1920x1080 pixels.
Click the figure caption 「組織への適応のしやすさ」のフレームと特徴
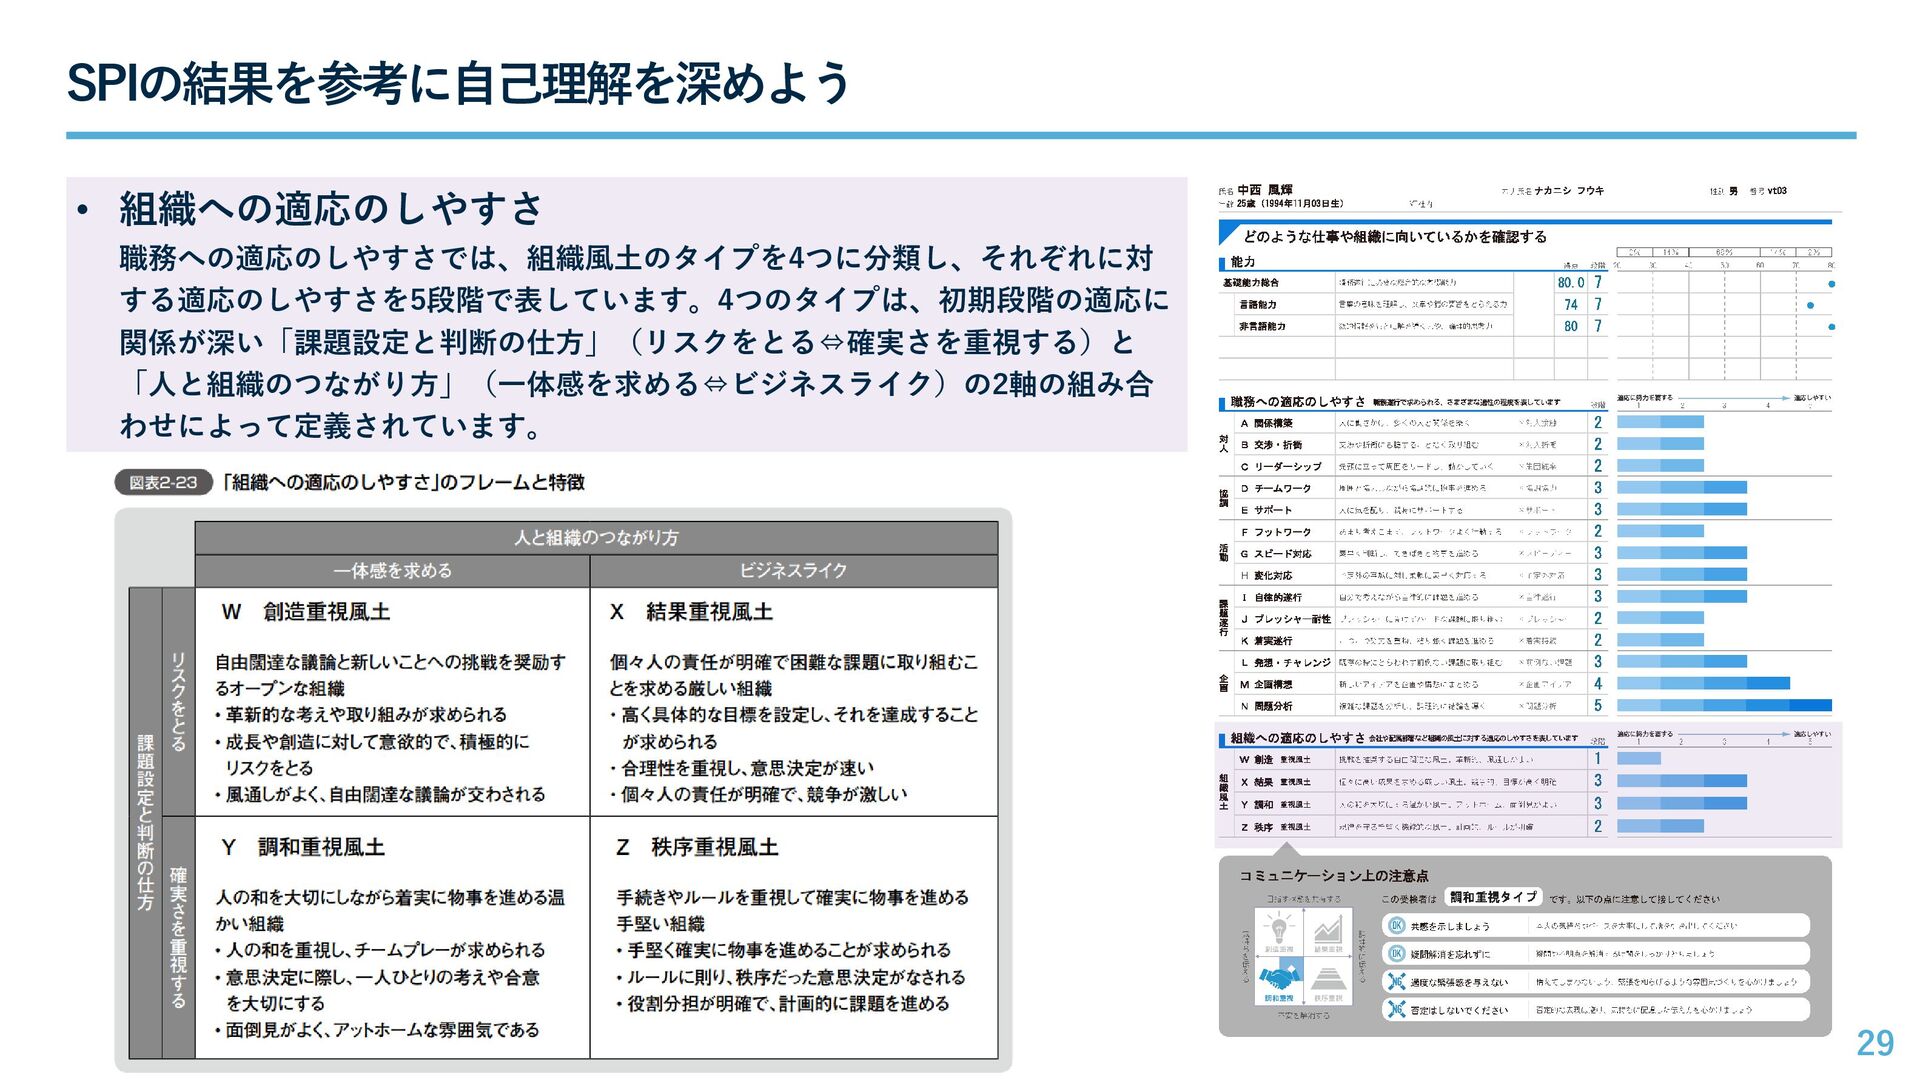point(403,483)
